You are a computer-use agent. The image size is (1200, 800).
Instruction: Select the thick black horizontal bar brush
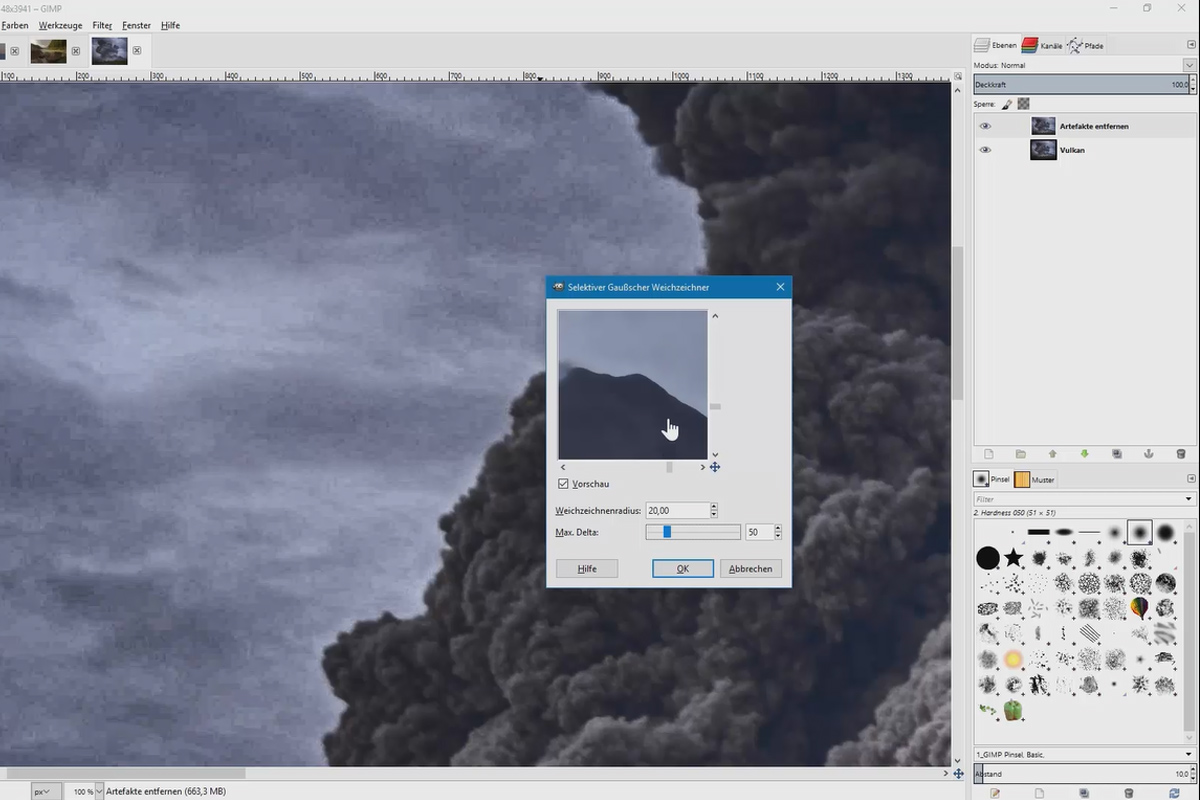tap(1039, 531)
